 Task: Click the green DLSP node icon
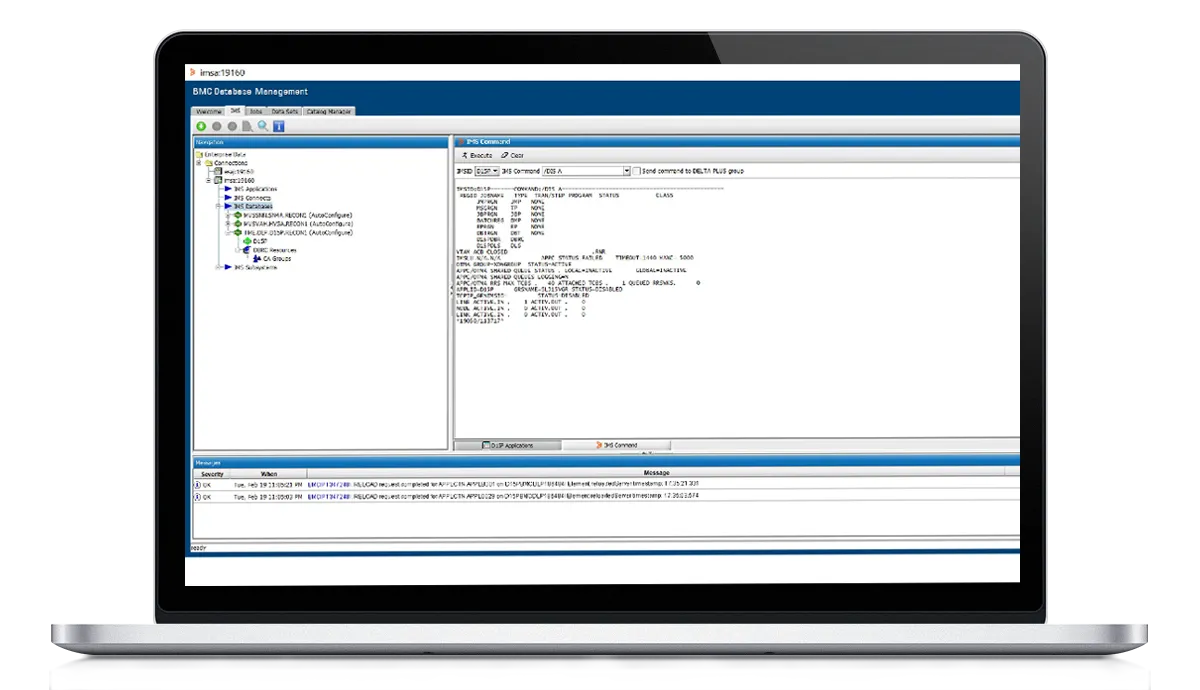[x=247, y=241]
